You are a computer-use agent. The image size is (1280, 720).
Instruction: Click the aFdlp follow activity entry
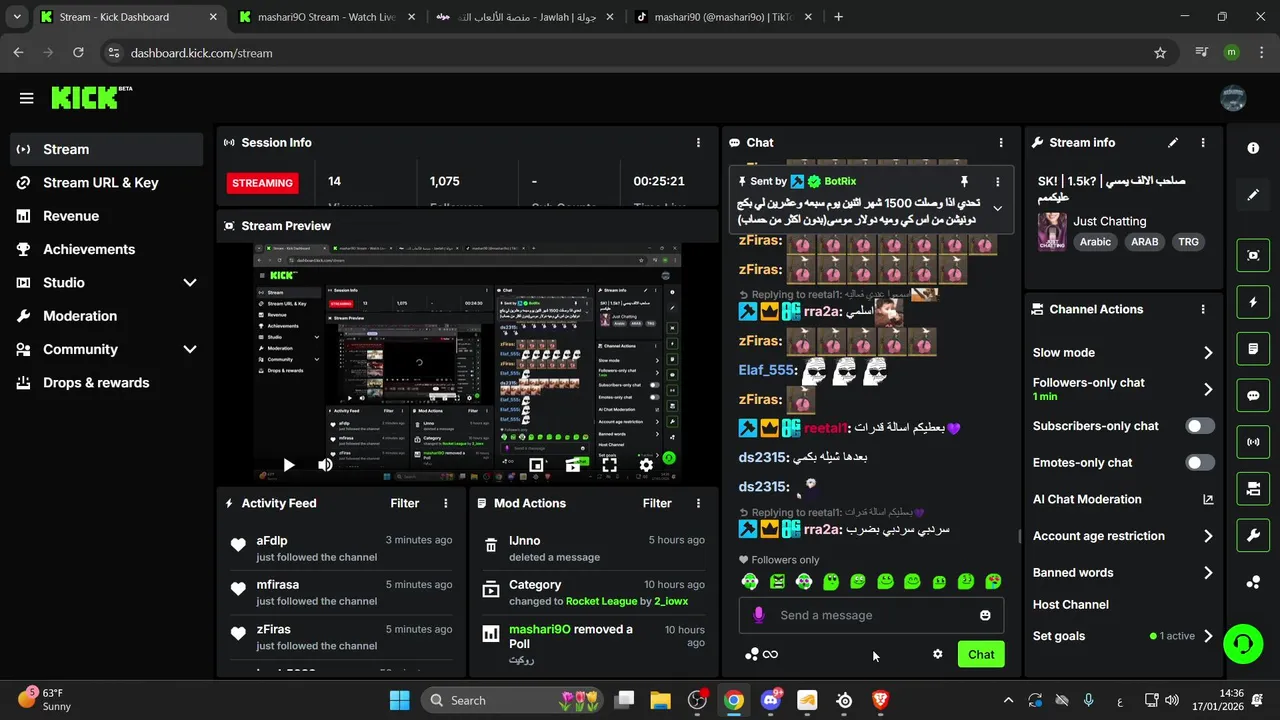341,548
